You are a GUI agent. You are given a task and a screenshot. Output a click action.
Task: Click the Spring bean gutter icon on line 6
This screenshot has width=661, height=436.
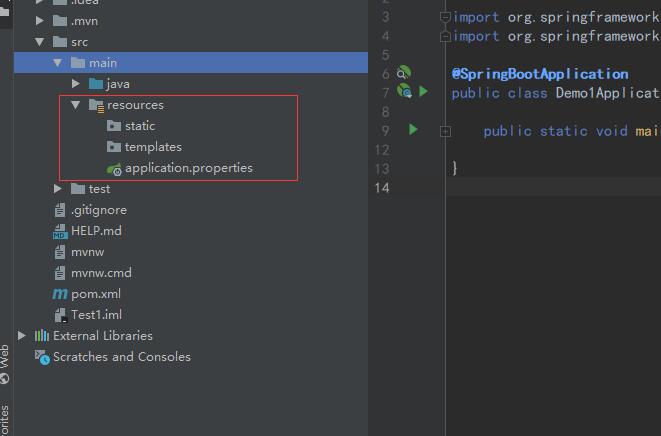click(x=403, y=73)
